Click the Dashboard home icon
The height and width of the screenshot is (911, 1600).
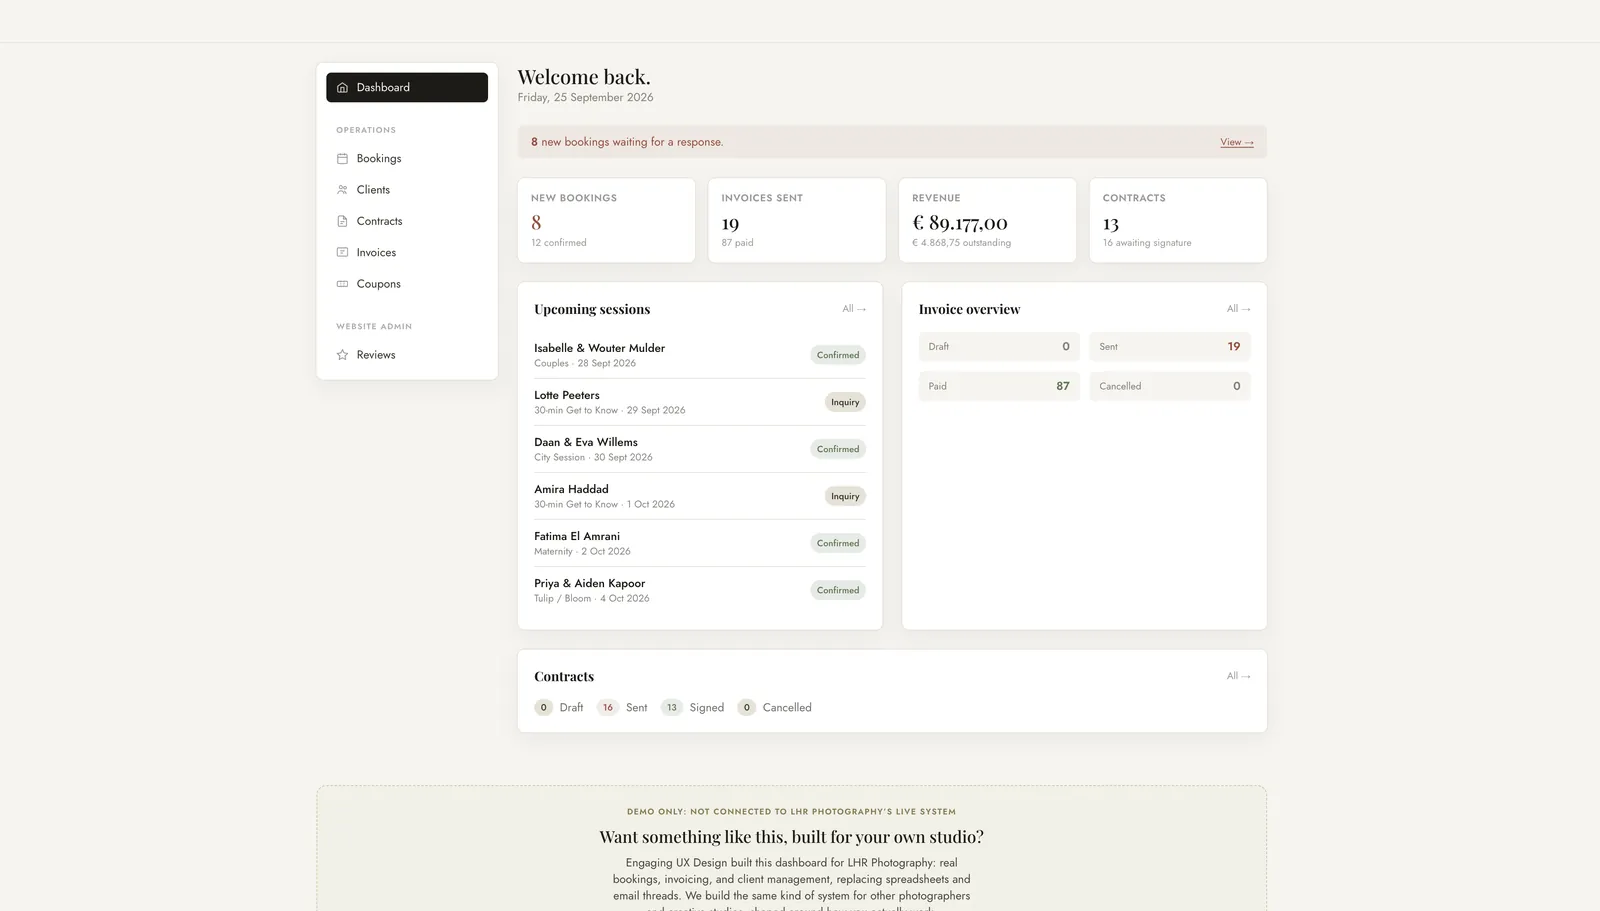tap(342, 87)
